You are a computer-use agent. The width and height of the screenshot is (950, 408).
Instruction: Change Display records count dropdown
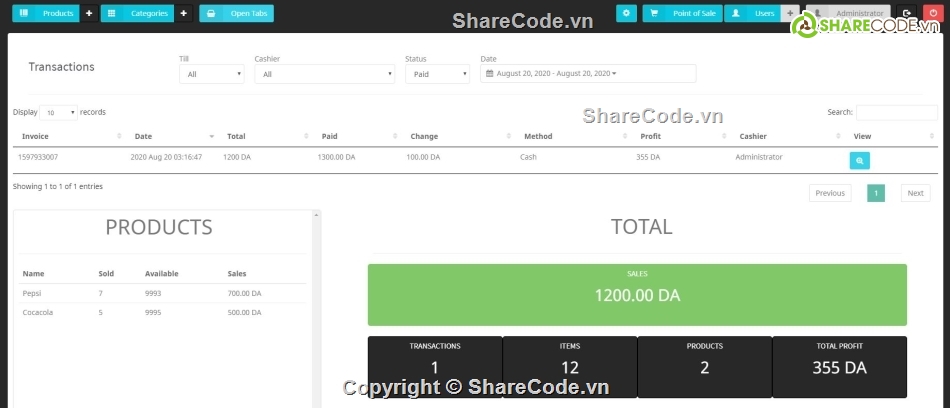click(x=59, y=113)
